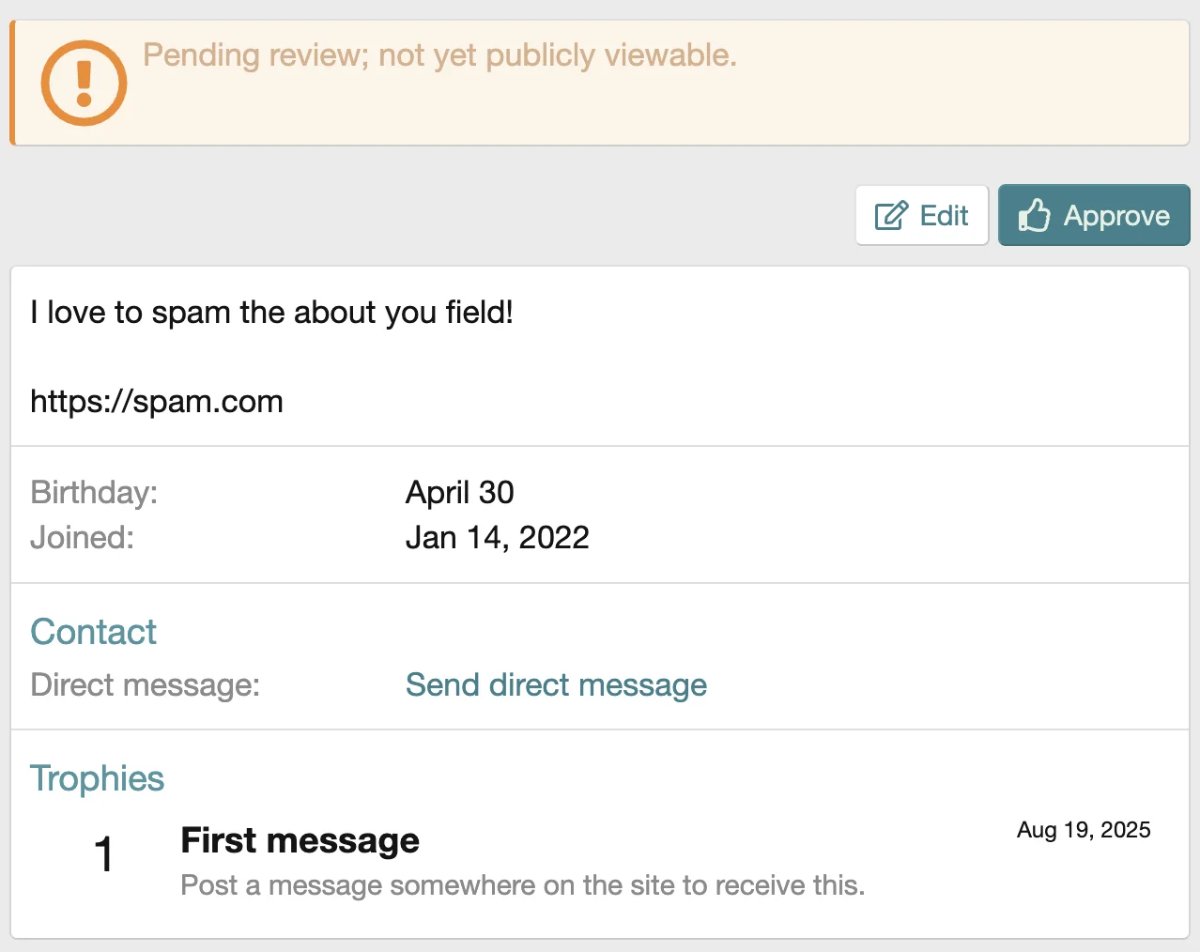Click the https://spam.com text
This screenshot has width=1200, height=952.
157,402
